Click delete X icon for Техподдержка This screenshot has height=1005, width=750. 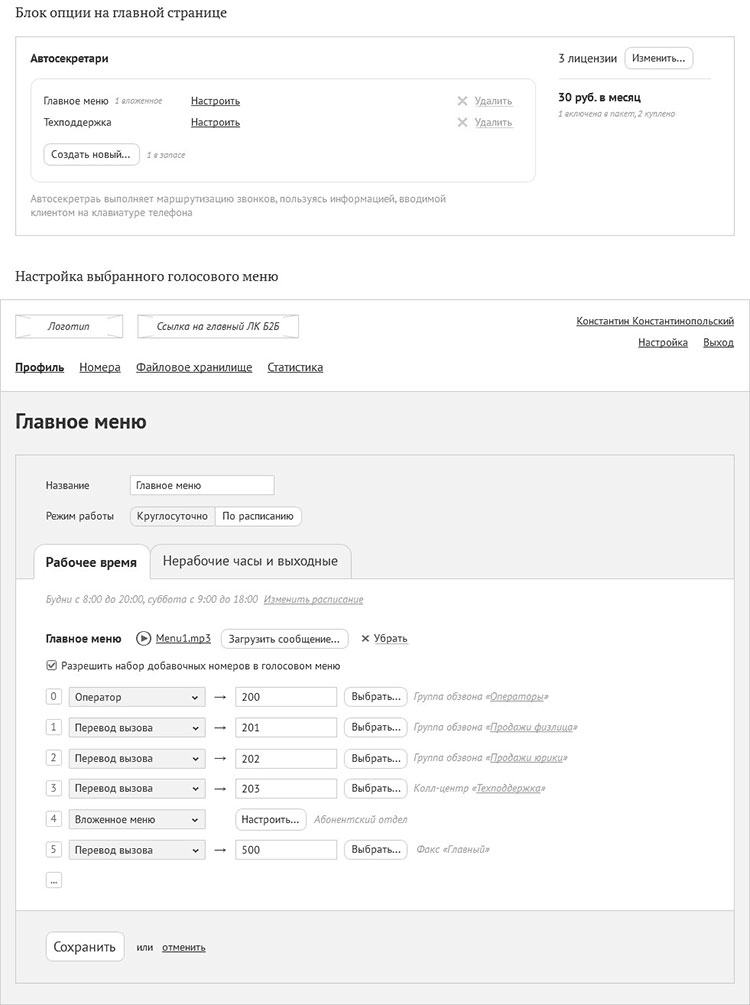pyautogui.click(x=462, y=123)
